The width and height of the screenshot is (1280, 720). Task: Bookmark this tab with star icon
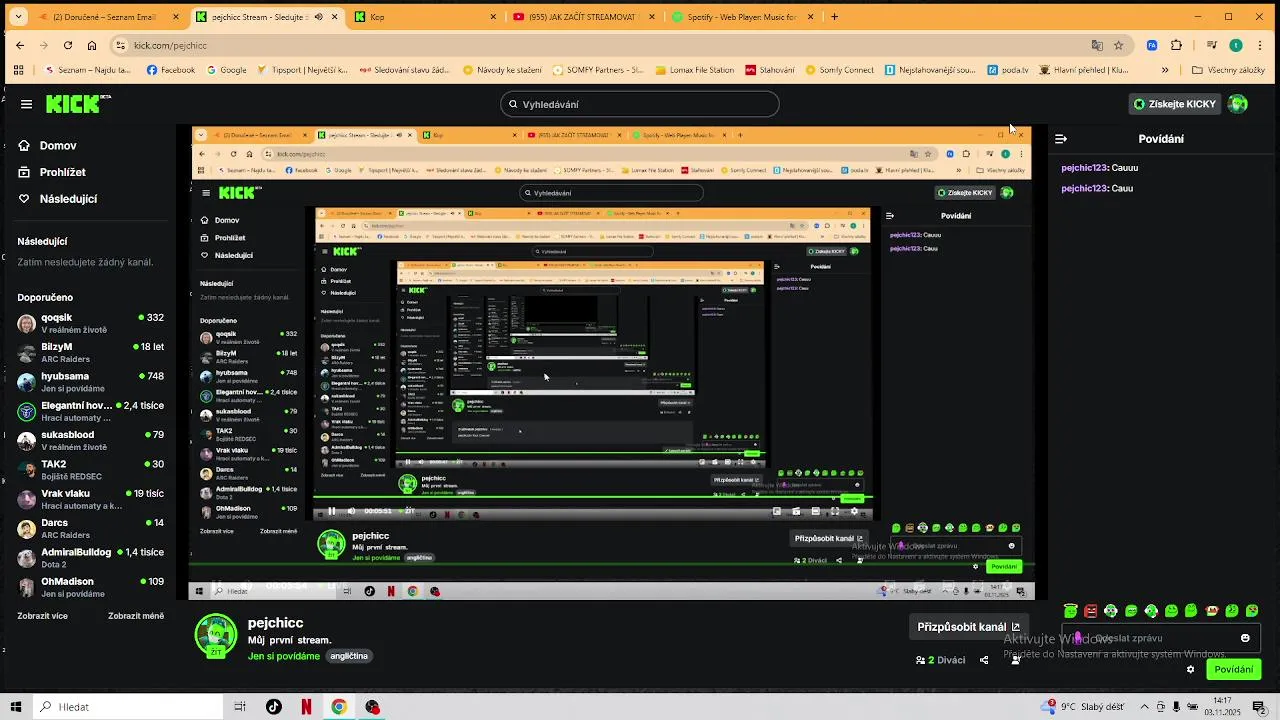point(1119,45)
